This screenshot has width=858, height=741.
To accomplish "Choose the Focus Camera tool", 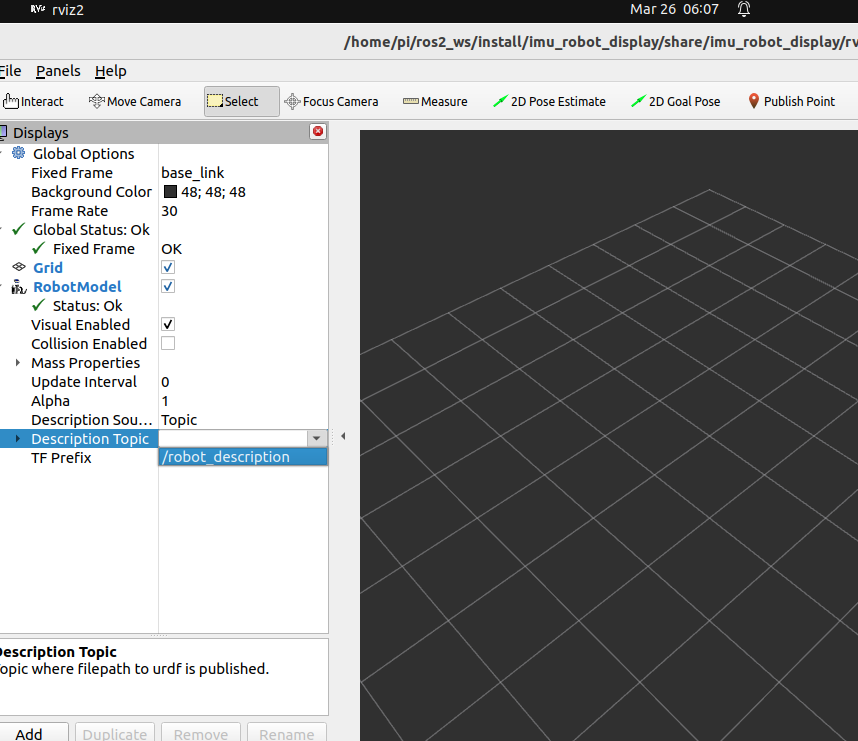I will pos(331,102).
